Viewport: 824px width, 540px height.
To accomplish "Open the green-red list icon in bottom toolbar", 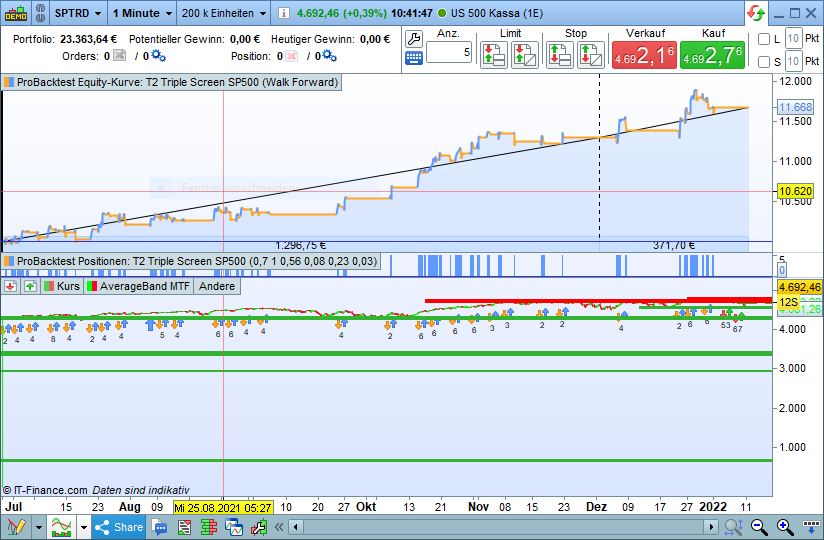I will click(x=184, y=527).
